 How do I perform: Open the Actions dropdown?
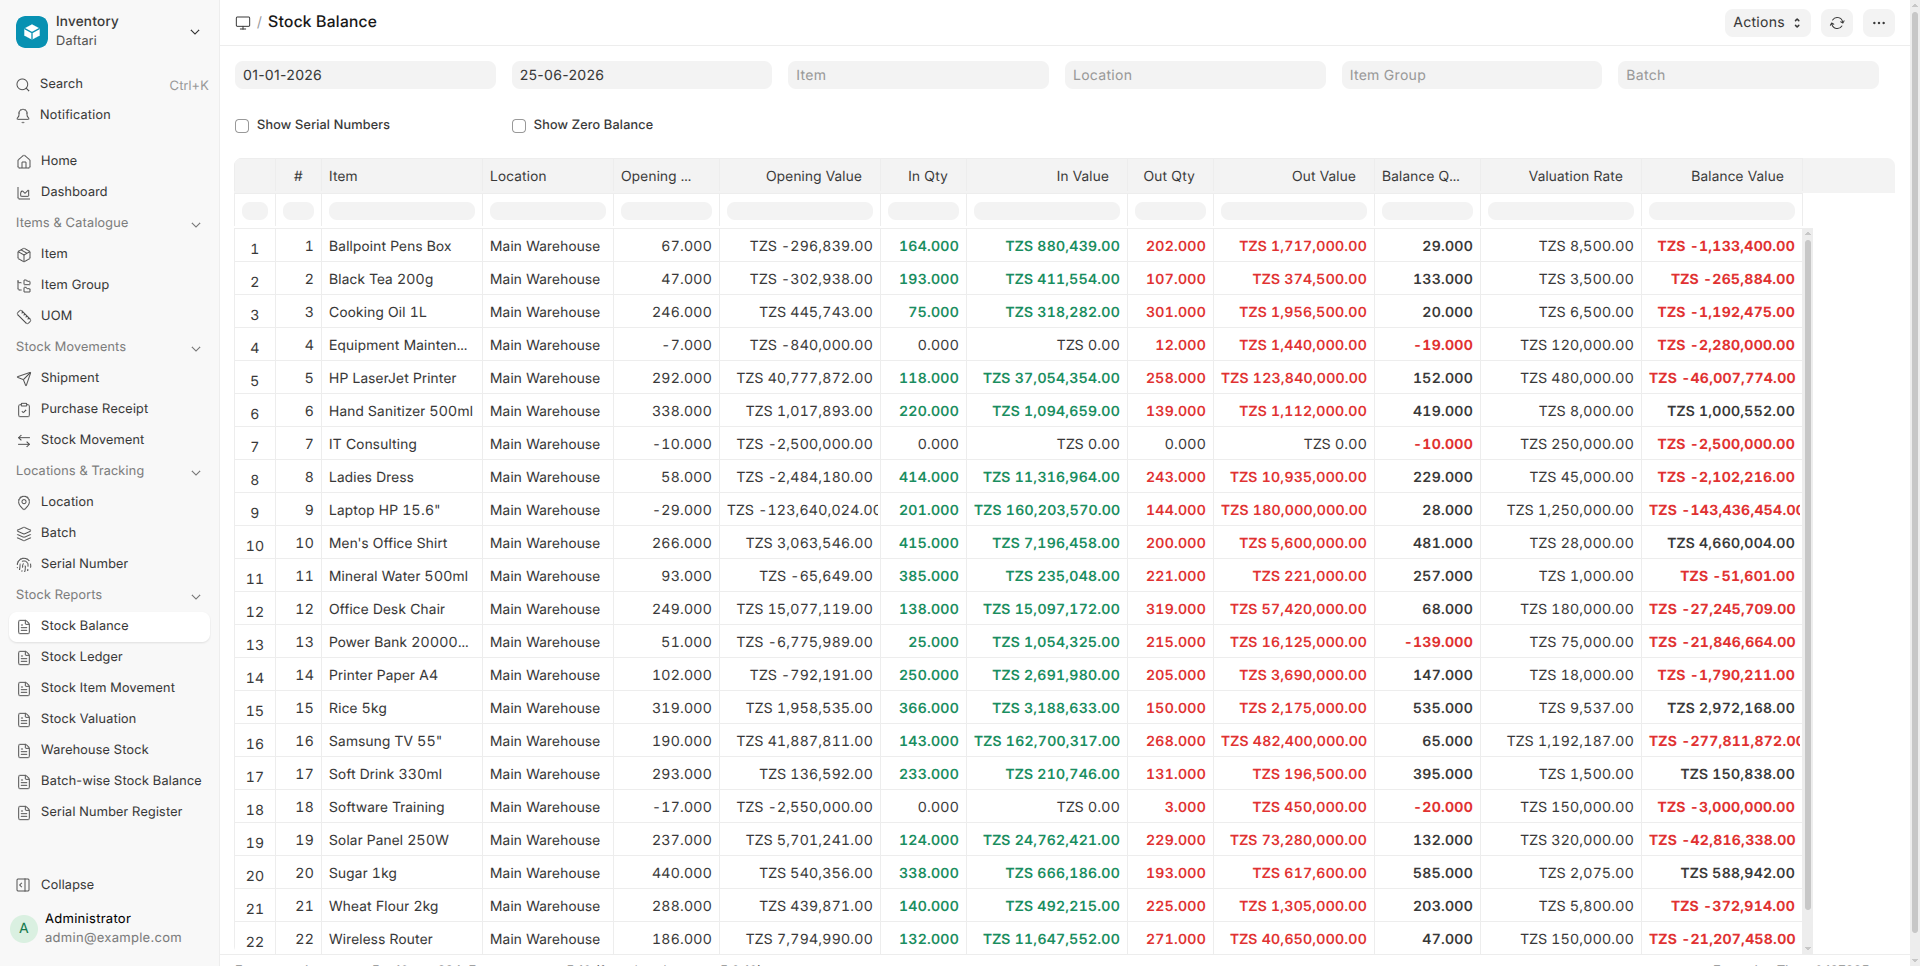(1767, 23)
